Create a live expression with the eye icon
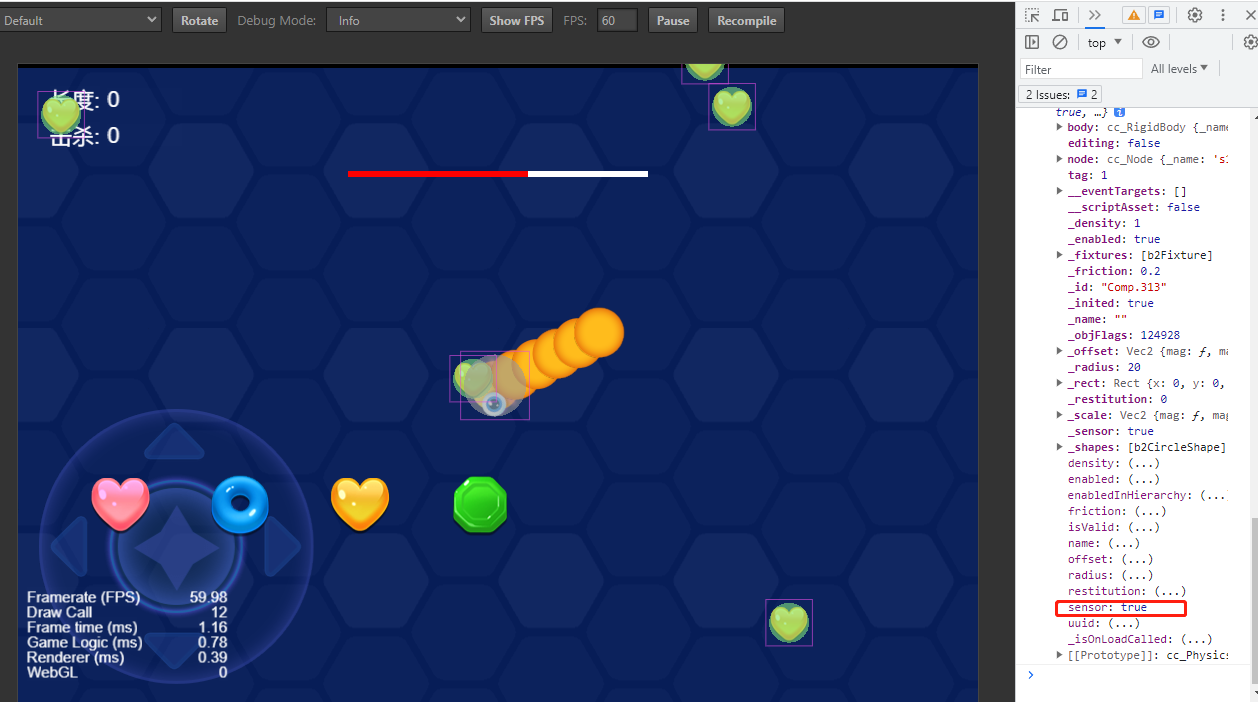 point(1151,42)
